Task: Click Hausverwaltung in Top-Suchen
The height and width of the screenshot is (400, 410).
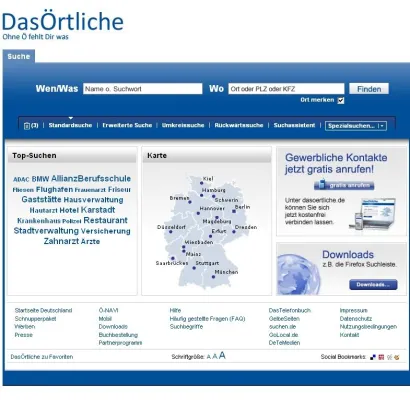Action: click(x=93, y=200)
